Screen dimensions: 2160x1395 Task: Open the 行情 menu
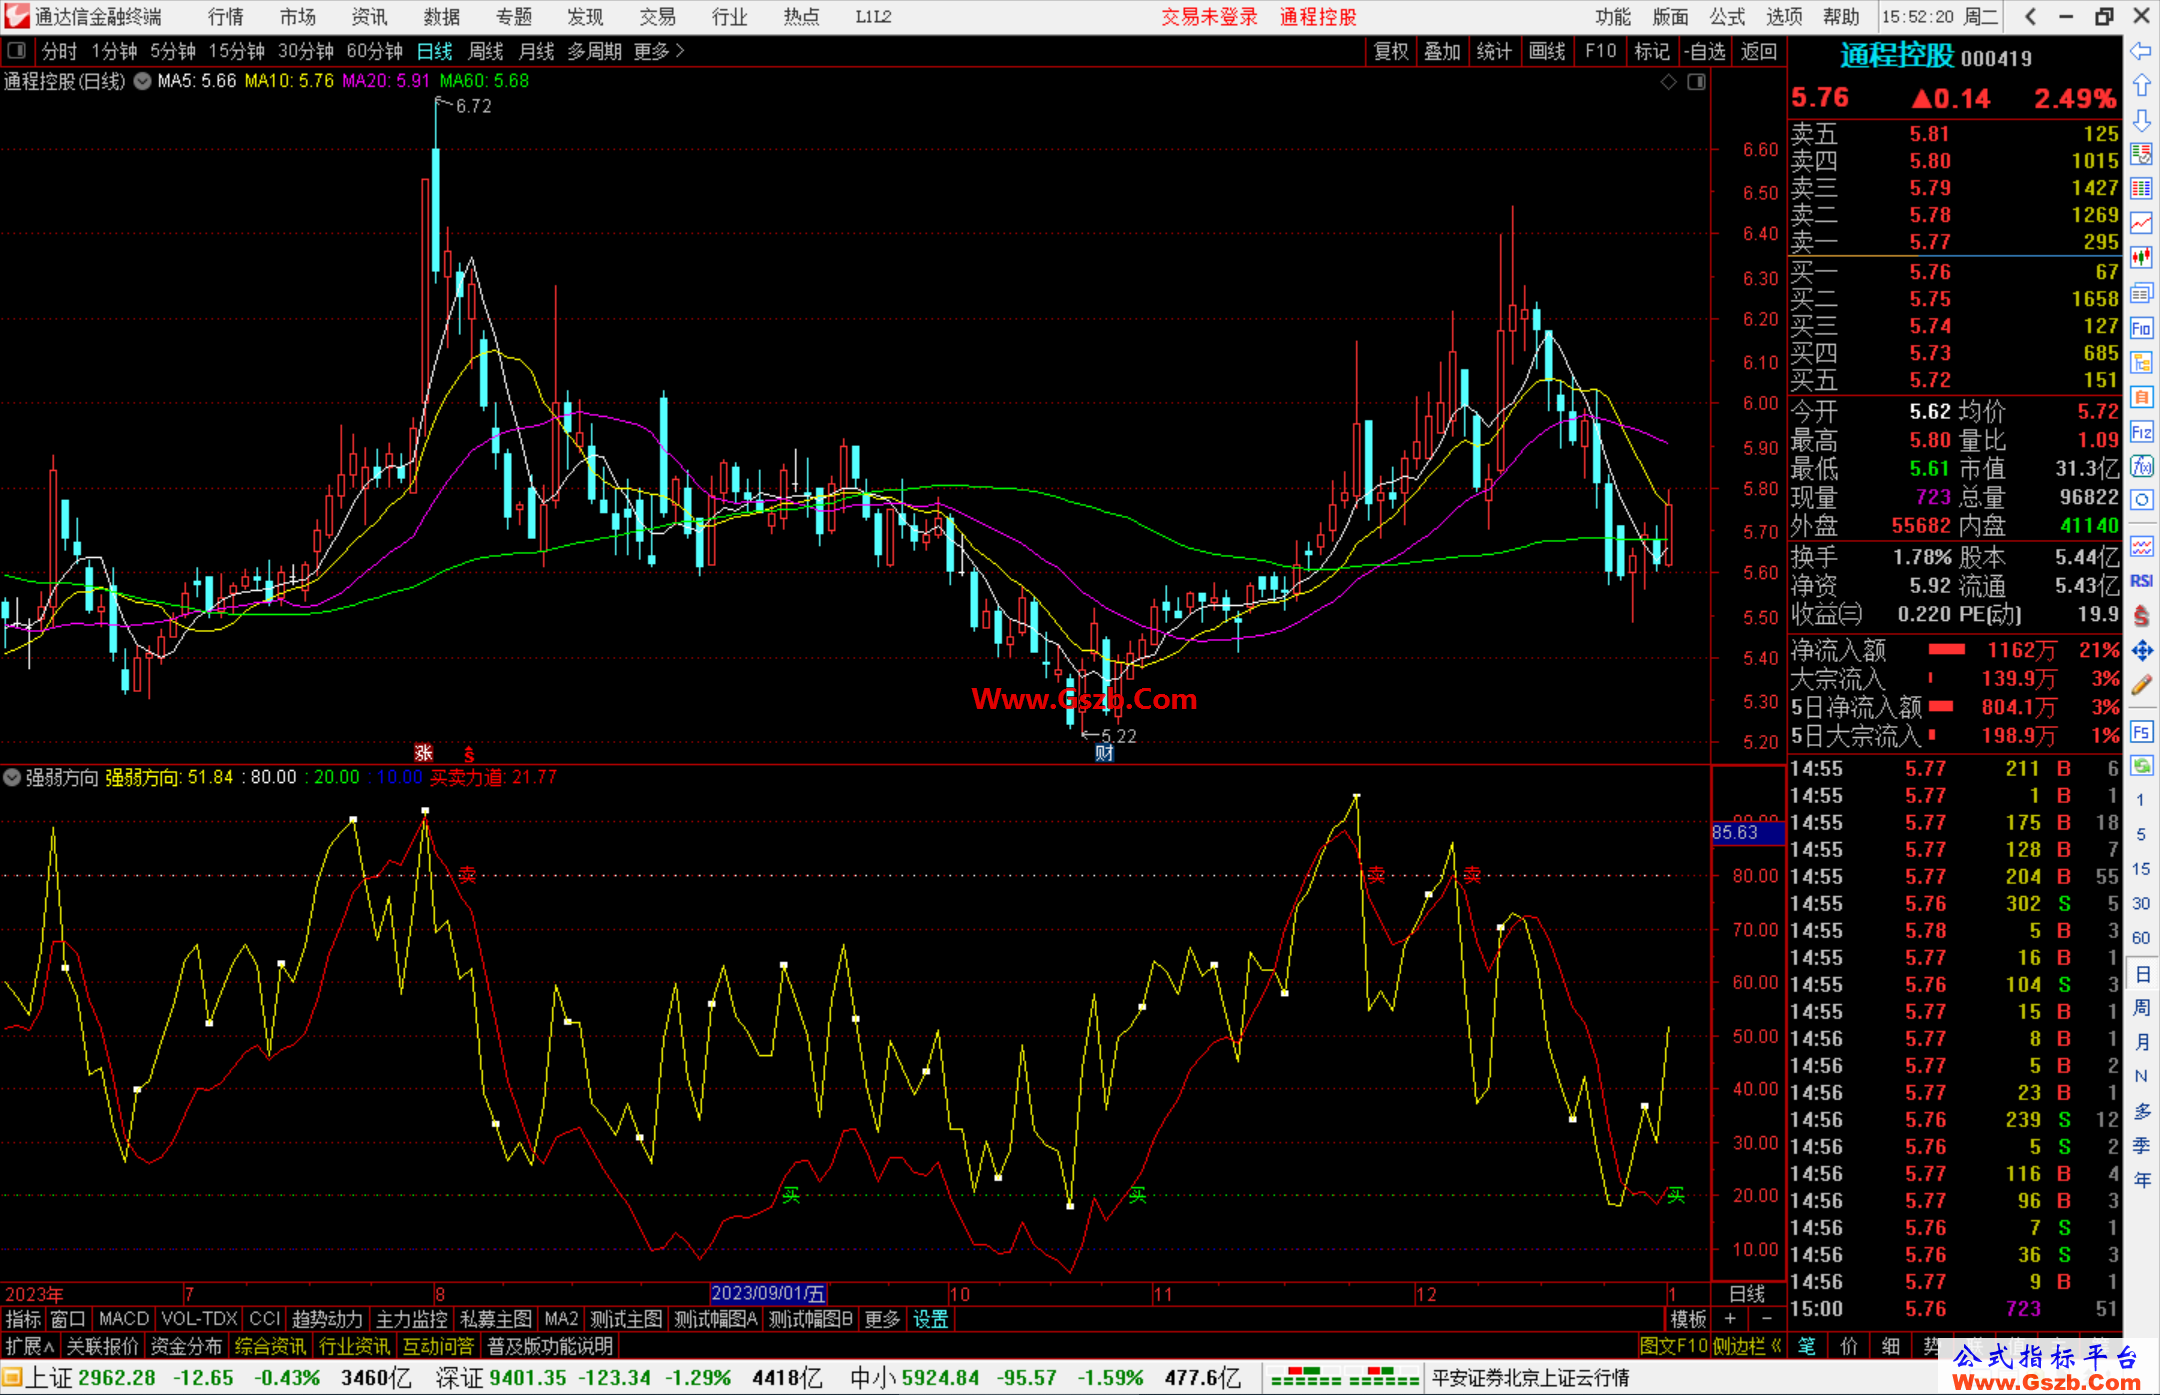(x=226, y=16)
